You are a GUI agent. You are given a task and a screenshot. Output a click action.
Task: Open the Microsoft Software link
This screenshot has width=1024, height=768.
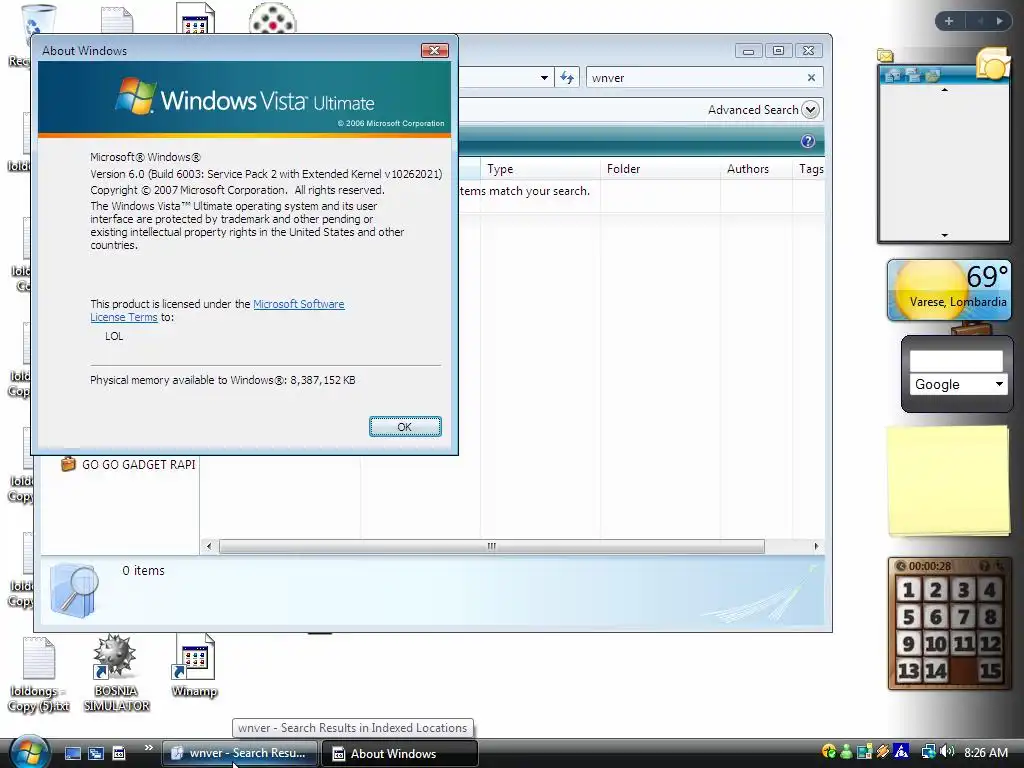[298, 304]
